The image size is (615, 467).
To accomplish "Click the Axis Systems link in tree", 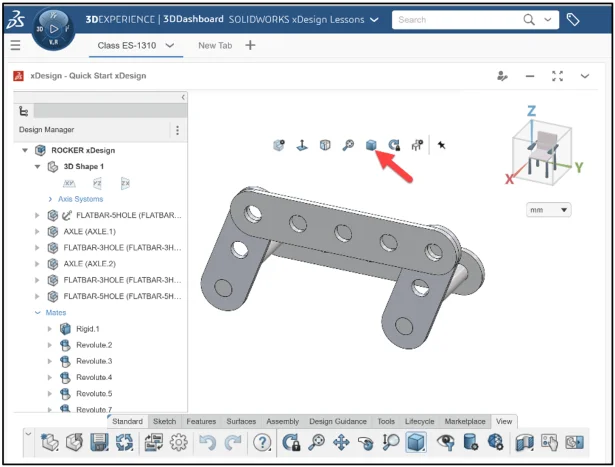I will pos(80,199).
